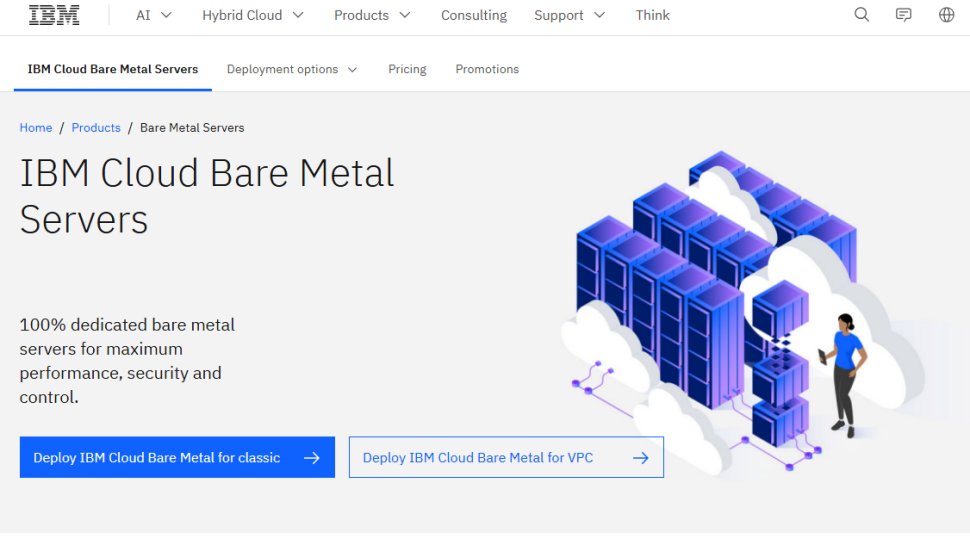Expand Deployment options dropdown
970x545 pixels.
point(292,69)
